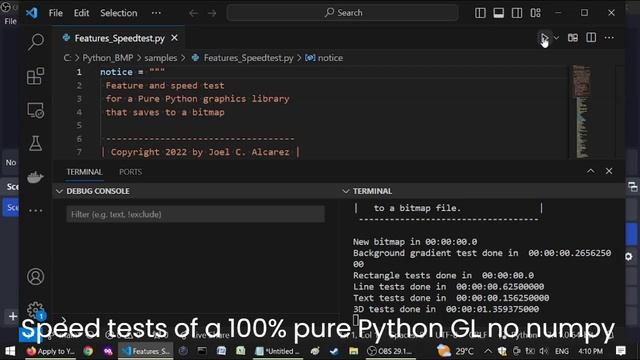640x360 pixels.
Task: Toggle the primary side bar layout
Action: [x=480, y=13]
